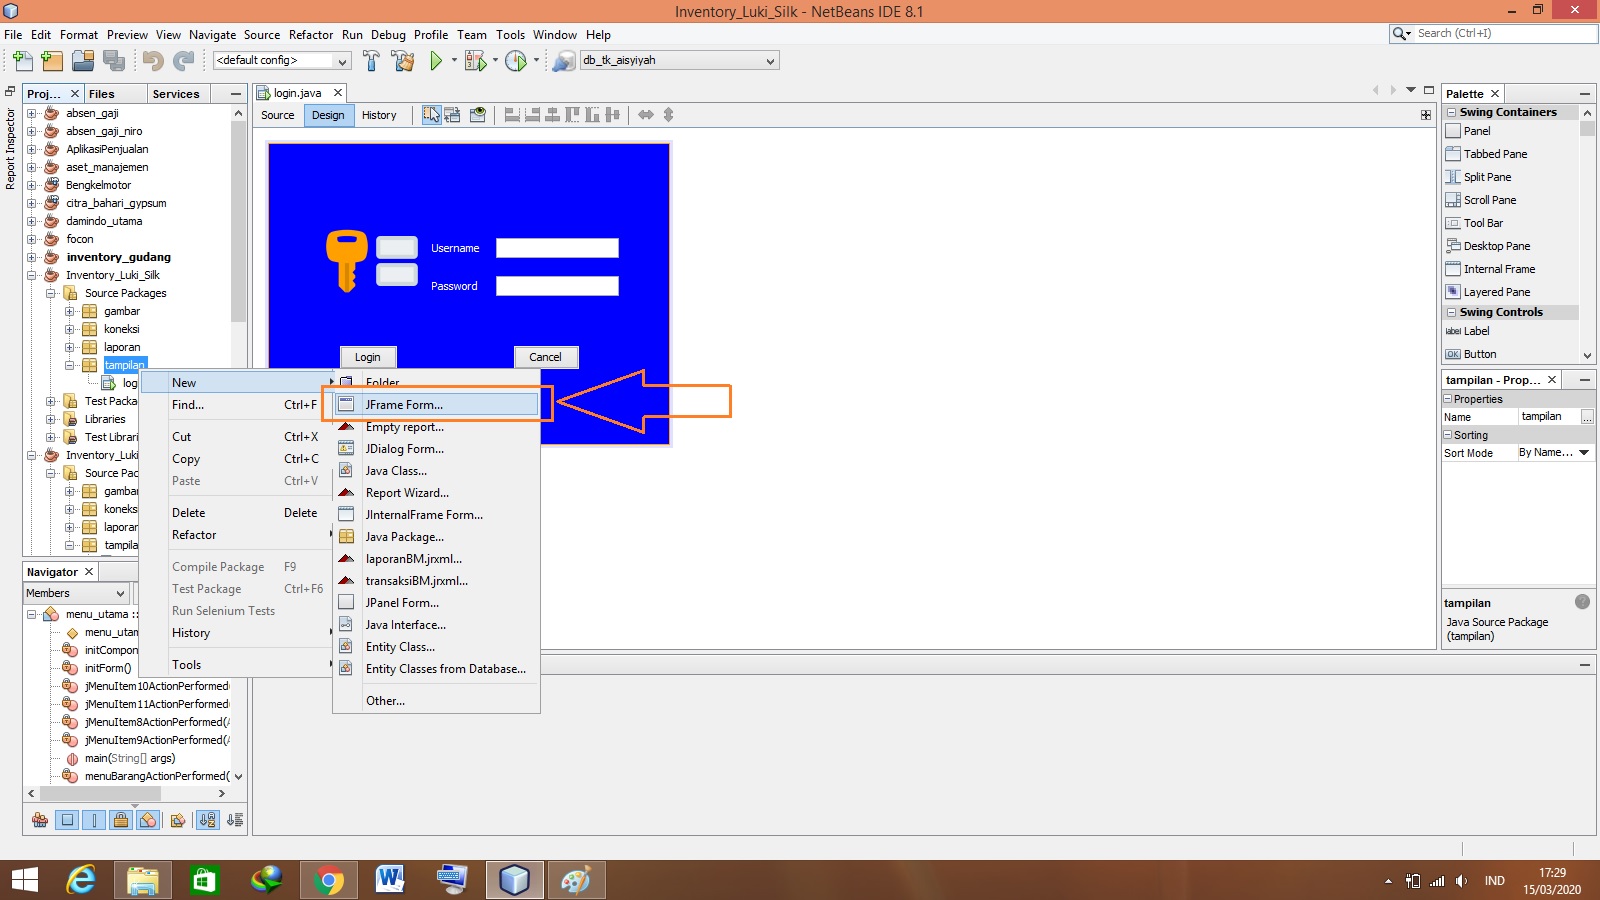This screenshot has width=1600, height=900.
Task: Select JFrame Form from the New submenu
Action: pos(404,405)
